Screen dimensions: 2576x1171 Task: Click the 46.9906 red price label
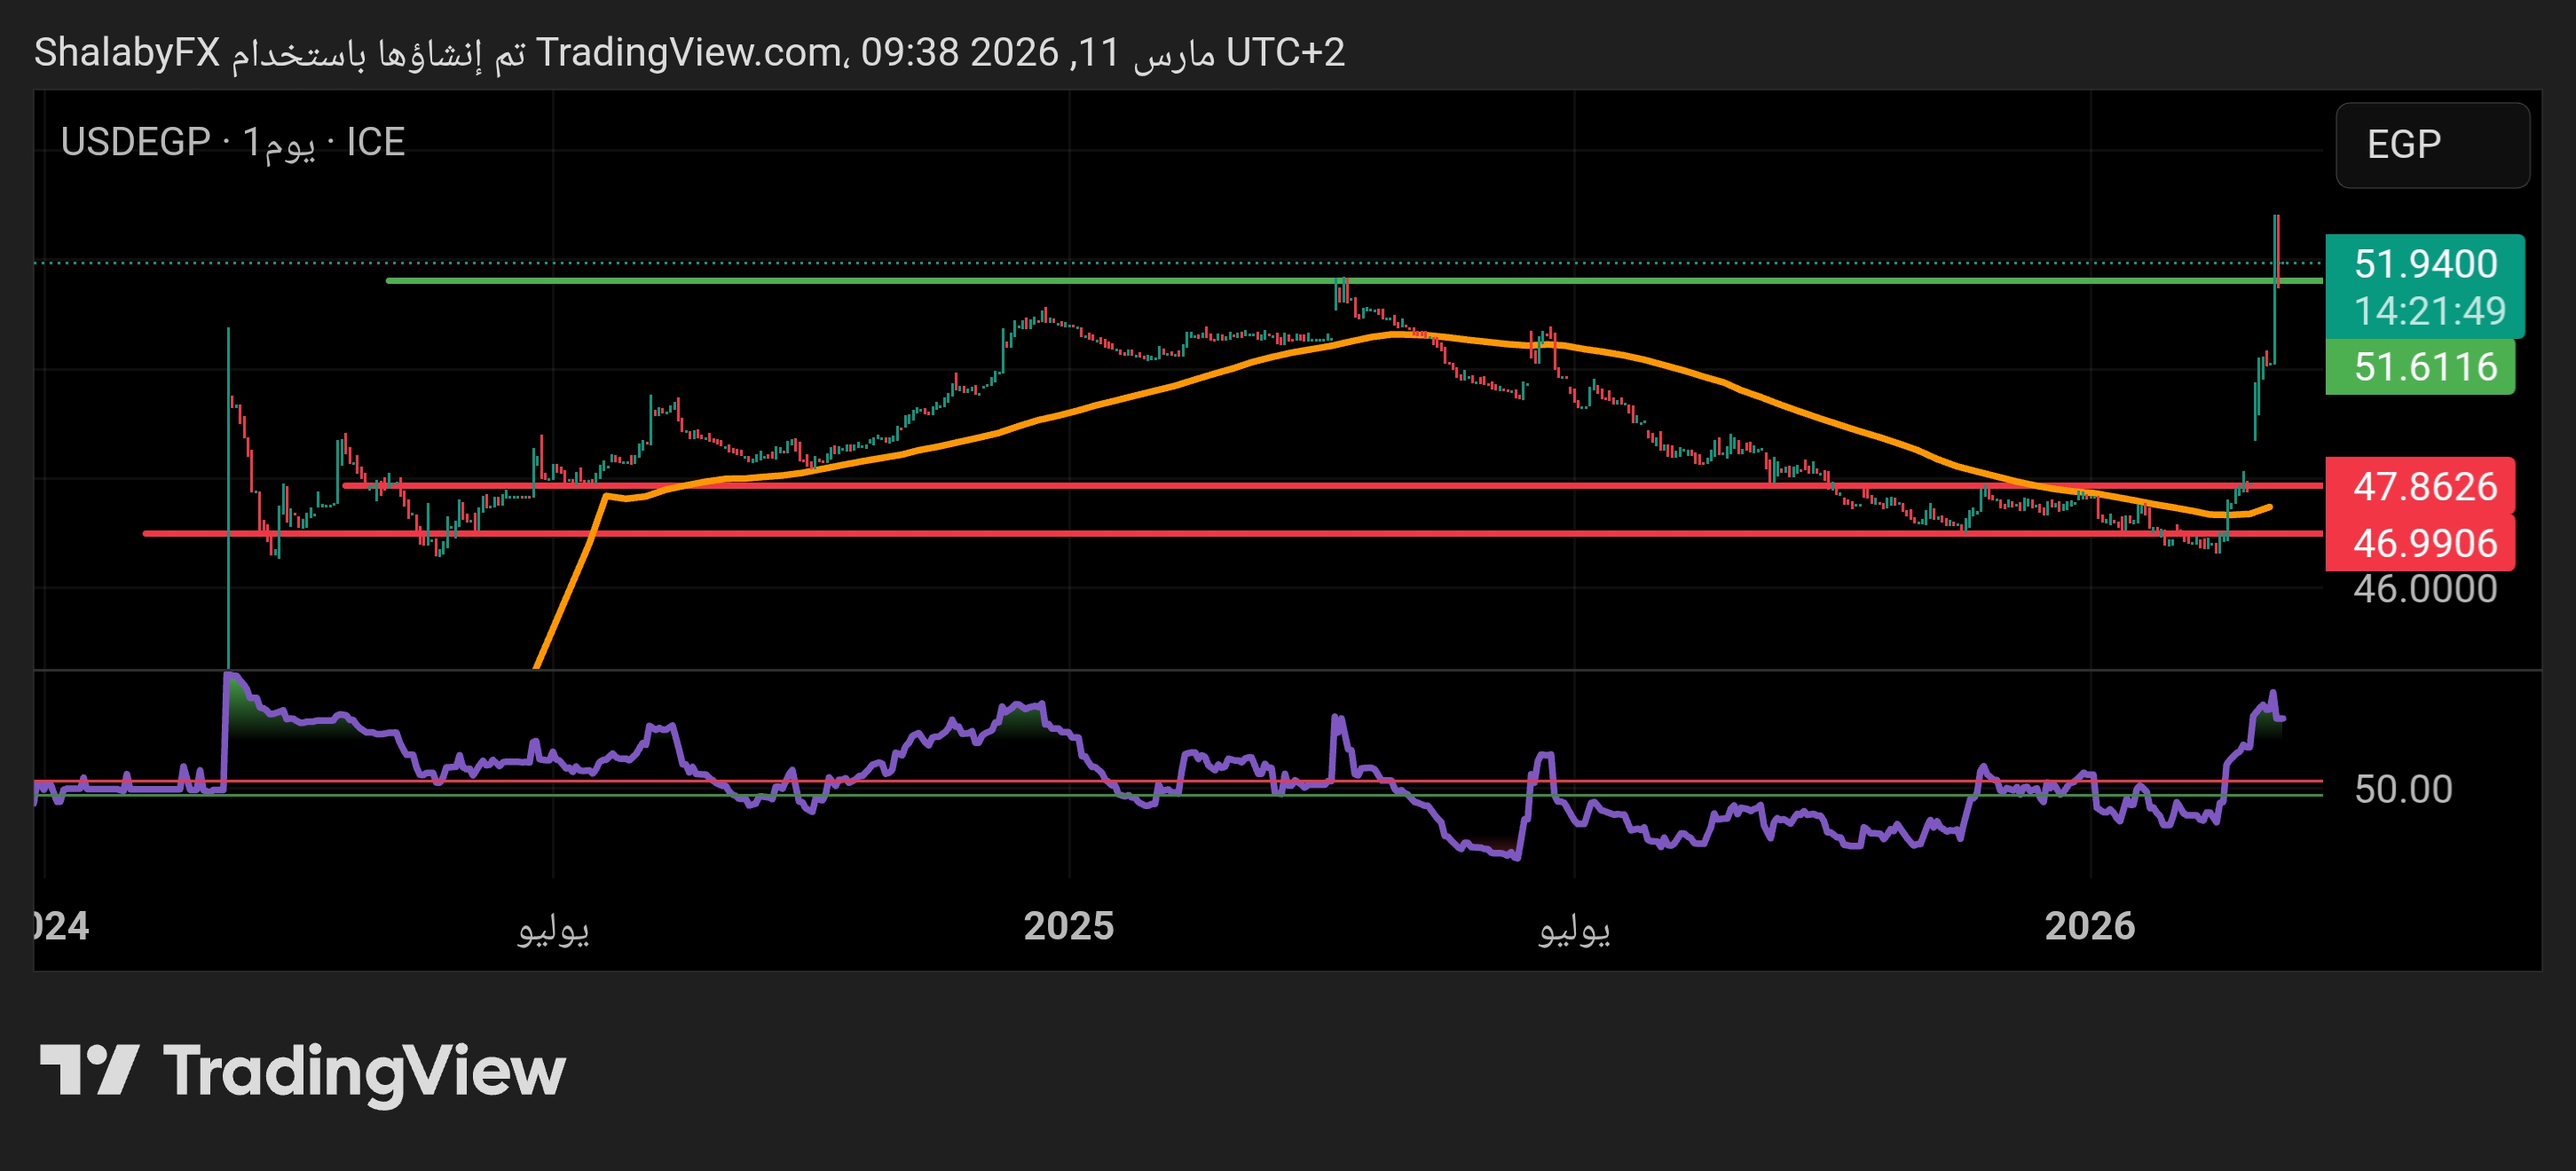pyautogui.click(x=2425, y=543)
